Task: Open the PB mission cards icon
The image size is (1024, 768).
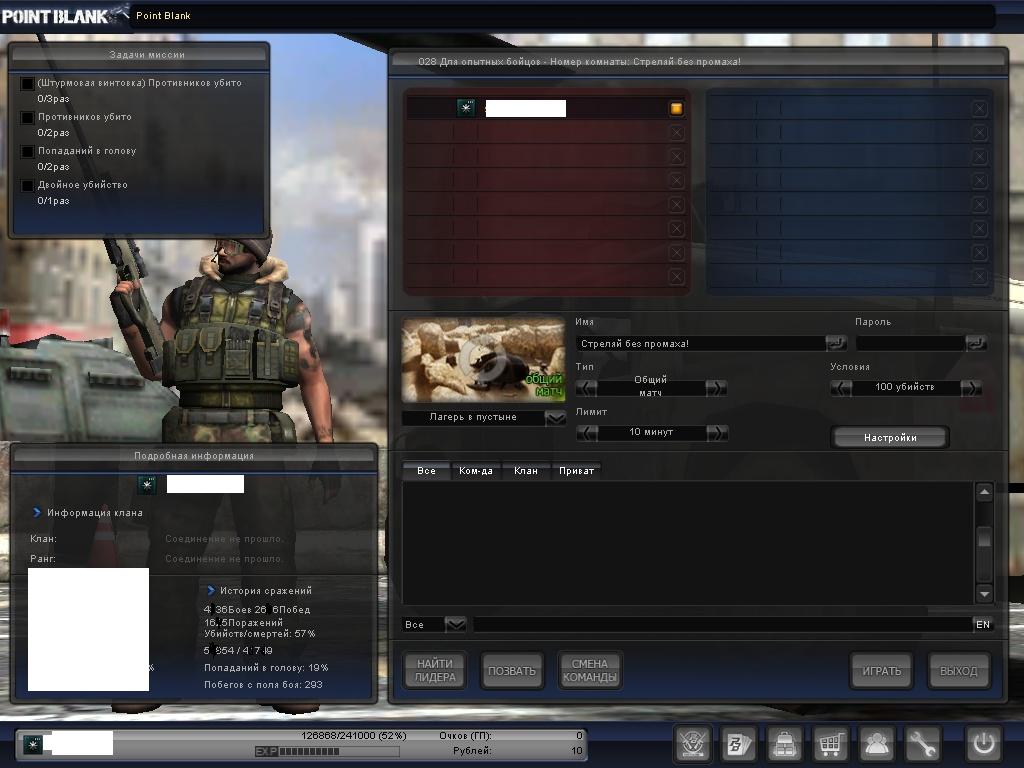Action: click(739, 744)
